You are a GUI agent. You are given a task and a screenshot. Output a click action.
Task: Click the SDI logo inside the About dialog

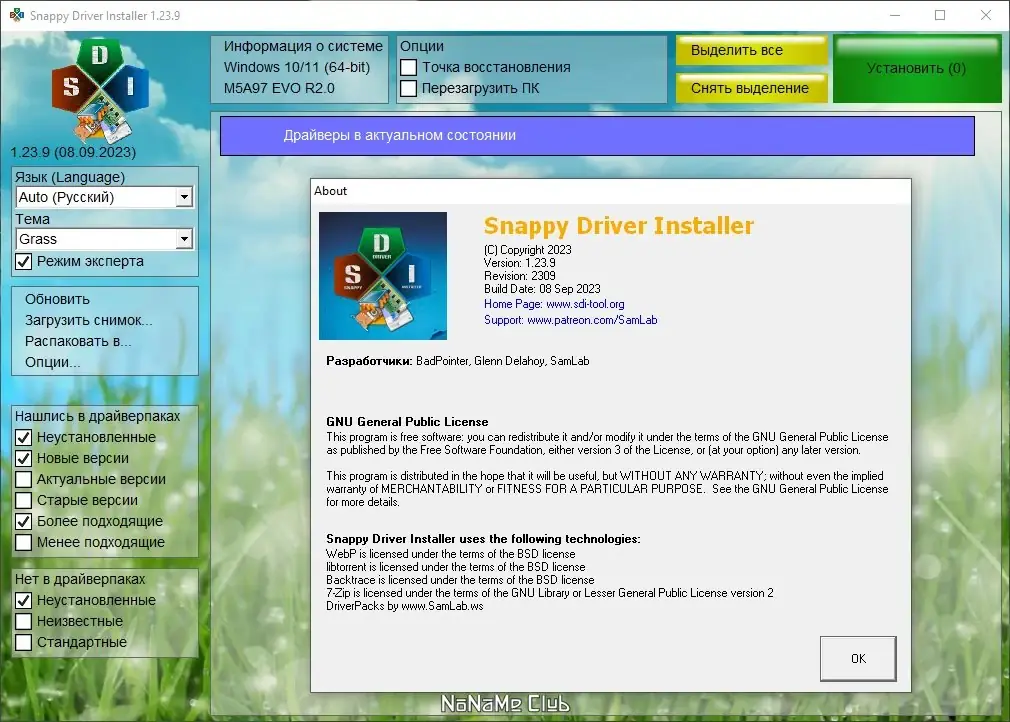pyautogui.click(x=382, y=274)
